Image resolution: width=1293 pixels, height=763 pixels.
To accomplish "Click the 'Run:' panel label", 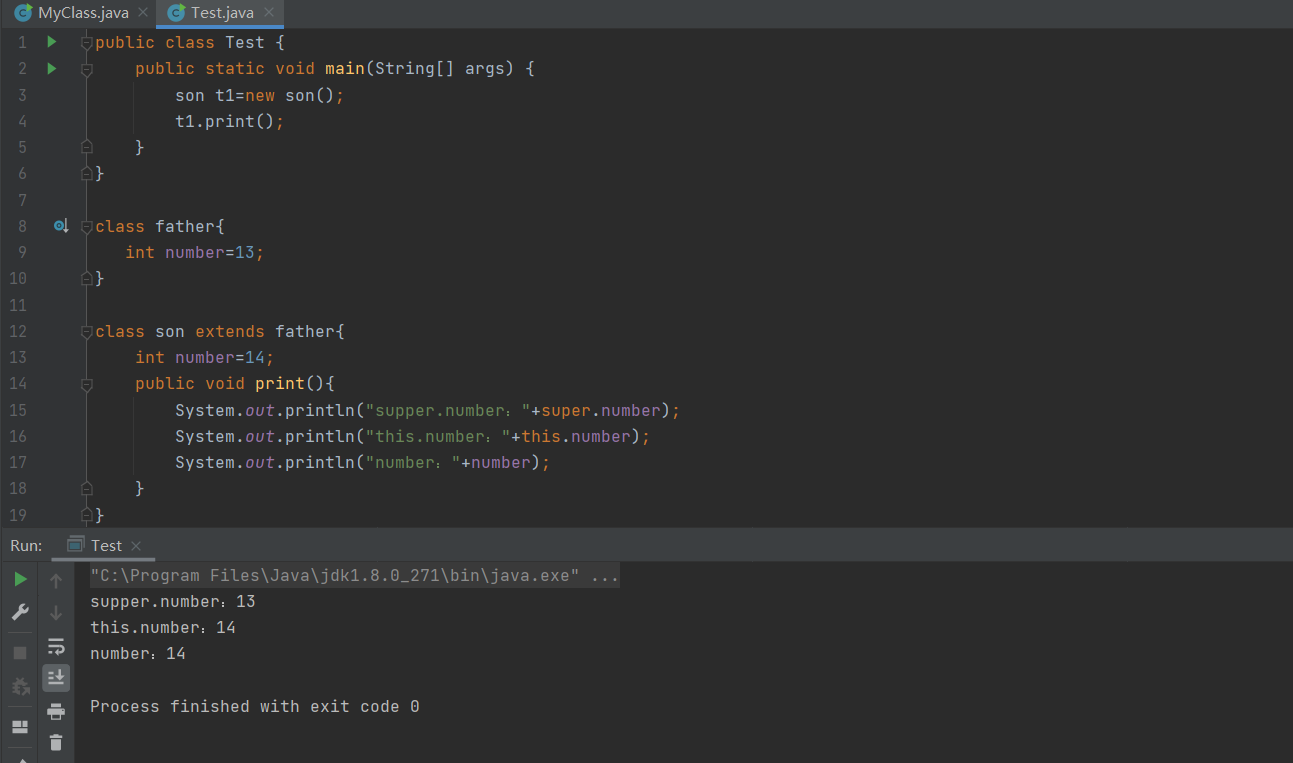I will (x=26, y=545).
